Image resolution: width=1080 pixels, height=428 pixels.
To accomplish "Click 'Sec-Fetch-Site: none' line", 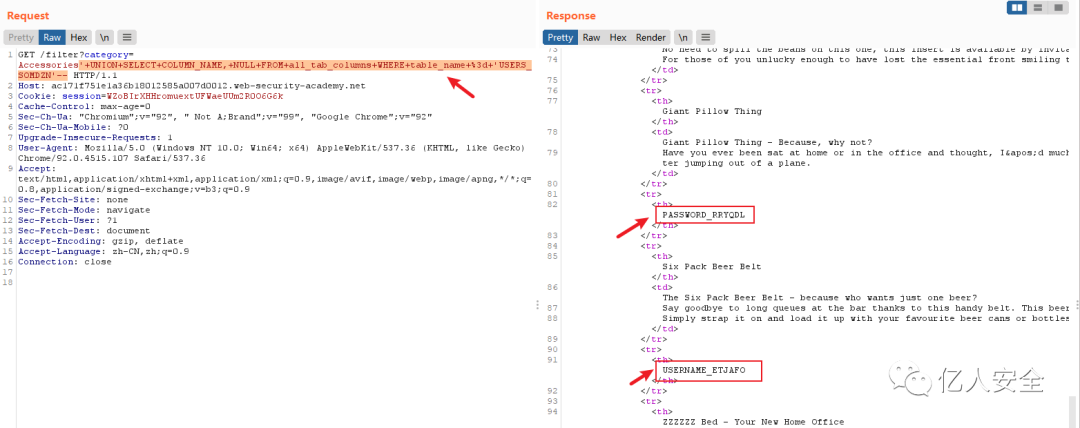I will [x=73, y=199].
